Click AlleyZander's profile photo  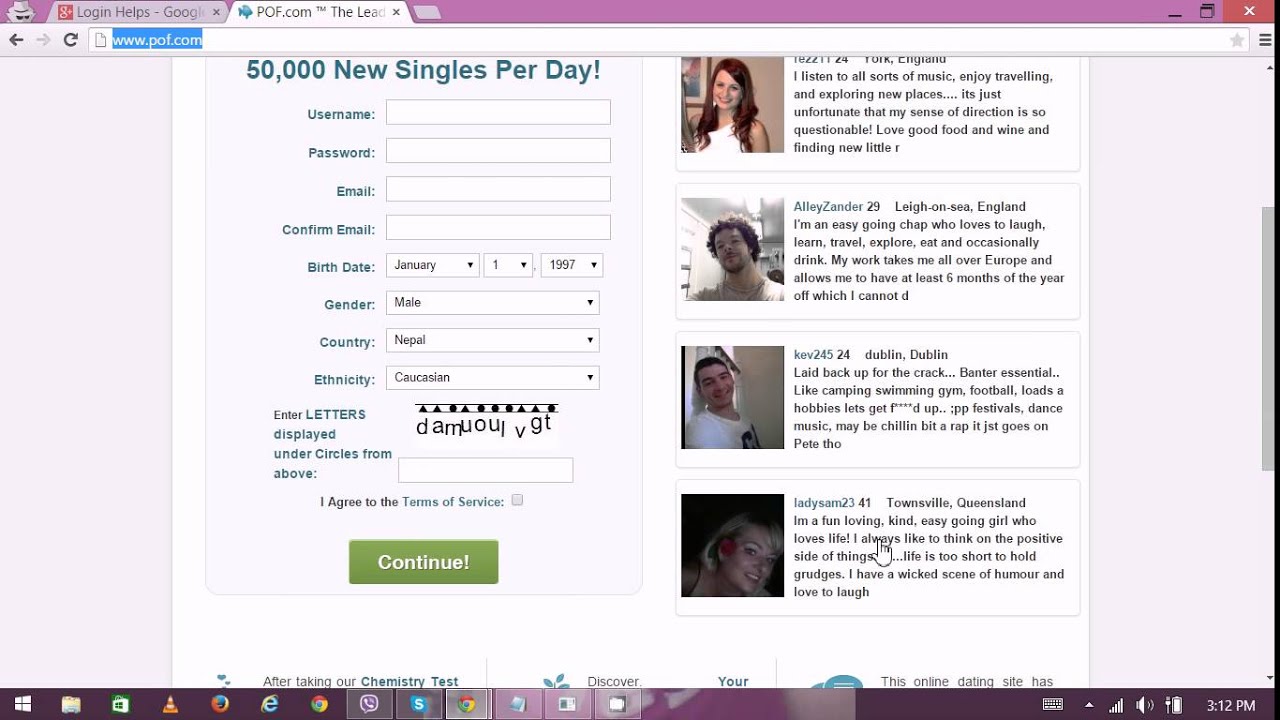click(732, 249)
